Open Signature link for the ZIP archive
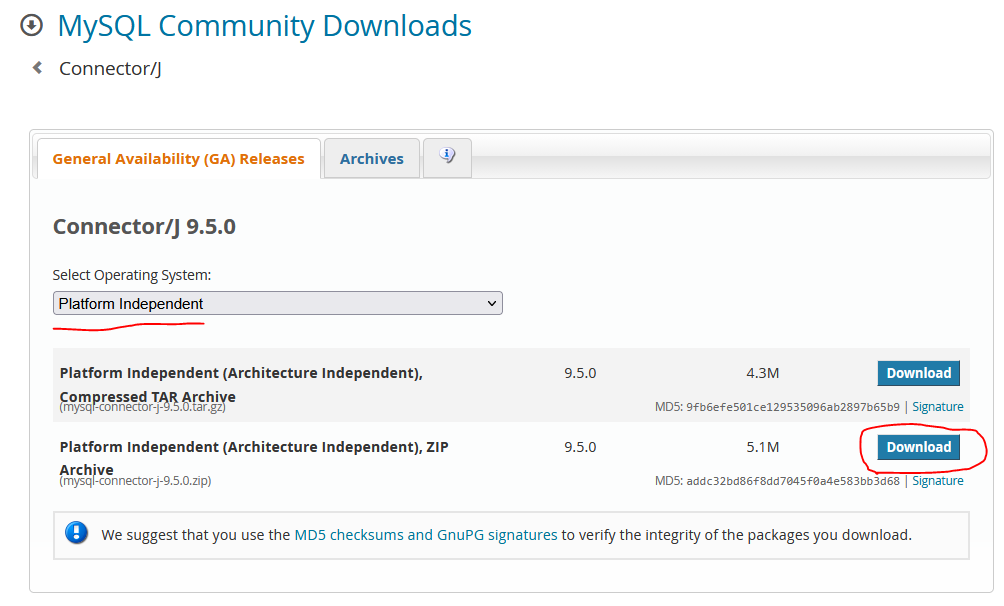This screenshot has width=1004, height=606. [x=937, y=481]
